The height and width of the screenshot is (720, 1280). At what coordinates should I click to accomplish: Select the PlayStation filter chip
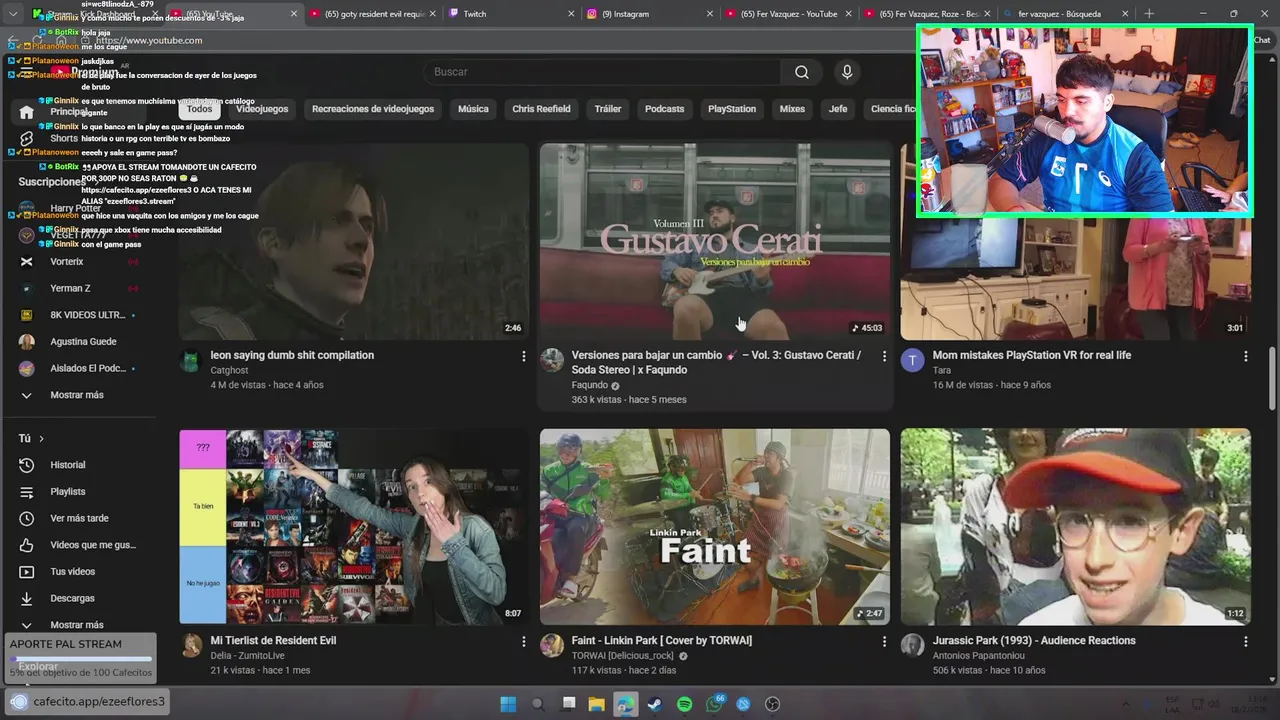732,109
